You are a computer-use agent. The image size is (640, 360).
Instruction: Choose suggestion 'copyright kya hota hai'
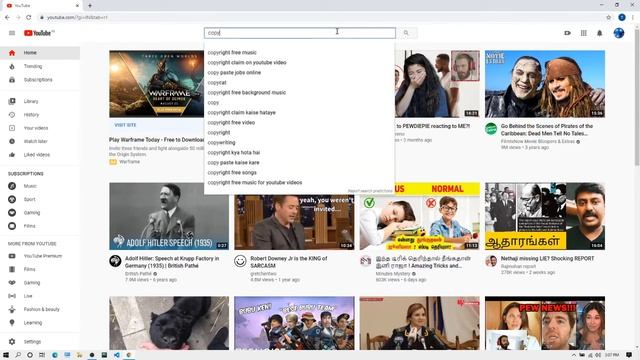point(299,153)
